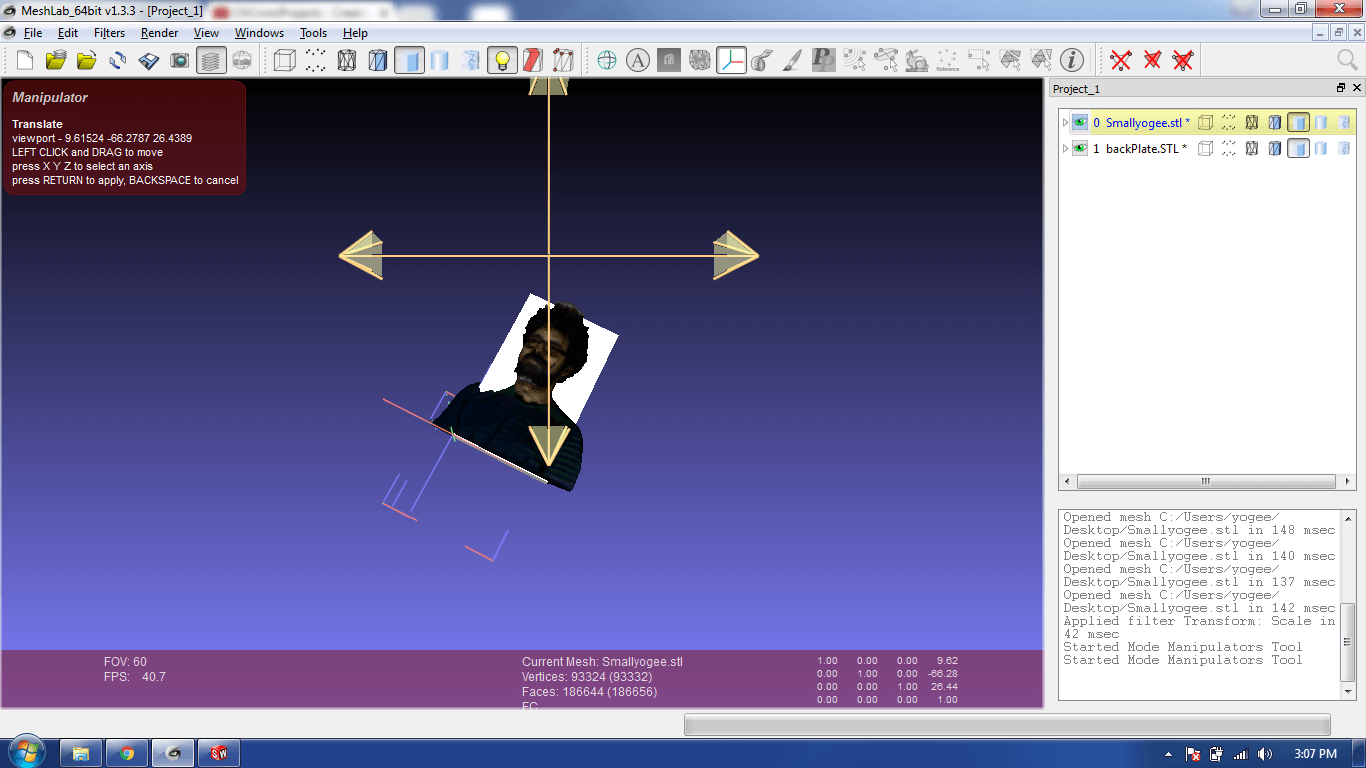Delete selected vertices with first red X
1366x768 pixels.
click(1121, 61)
